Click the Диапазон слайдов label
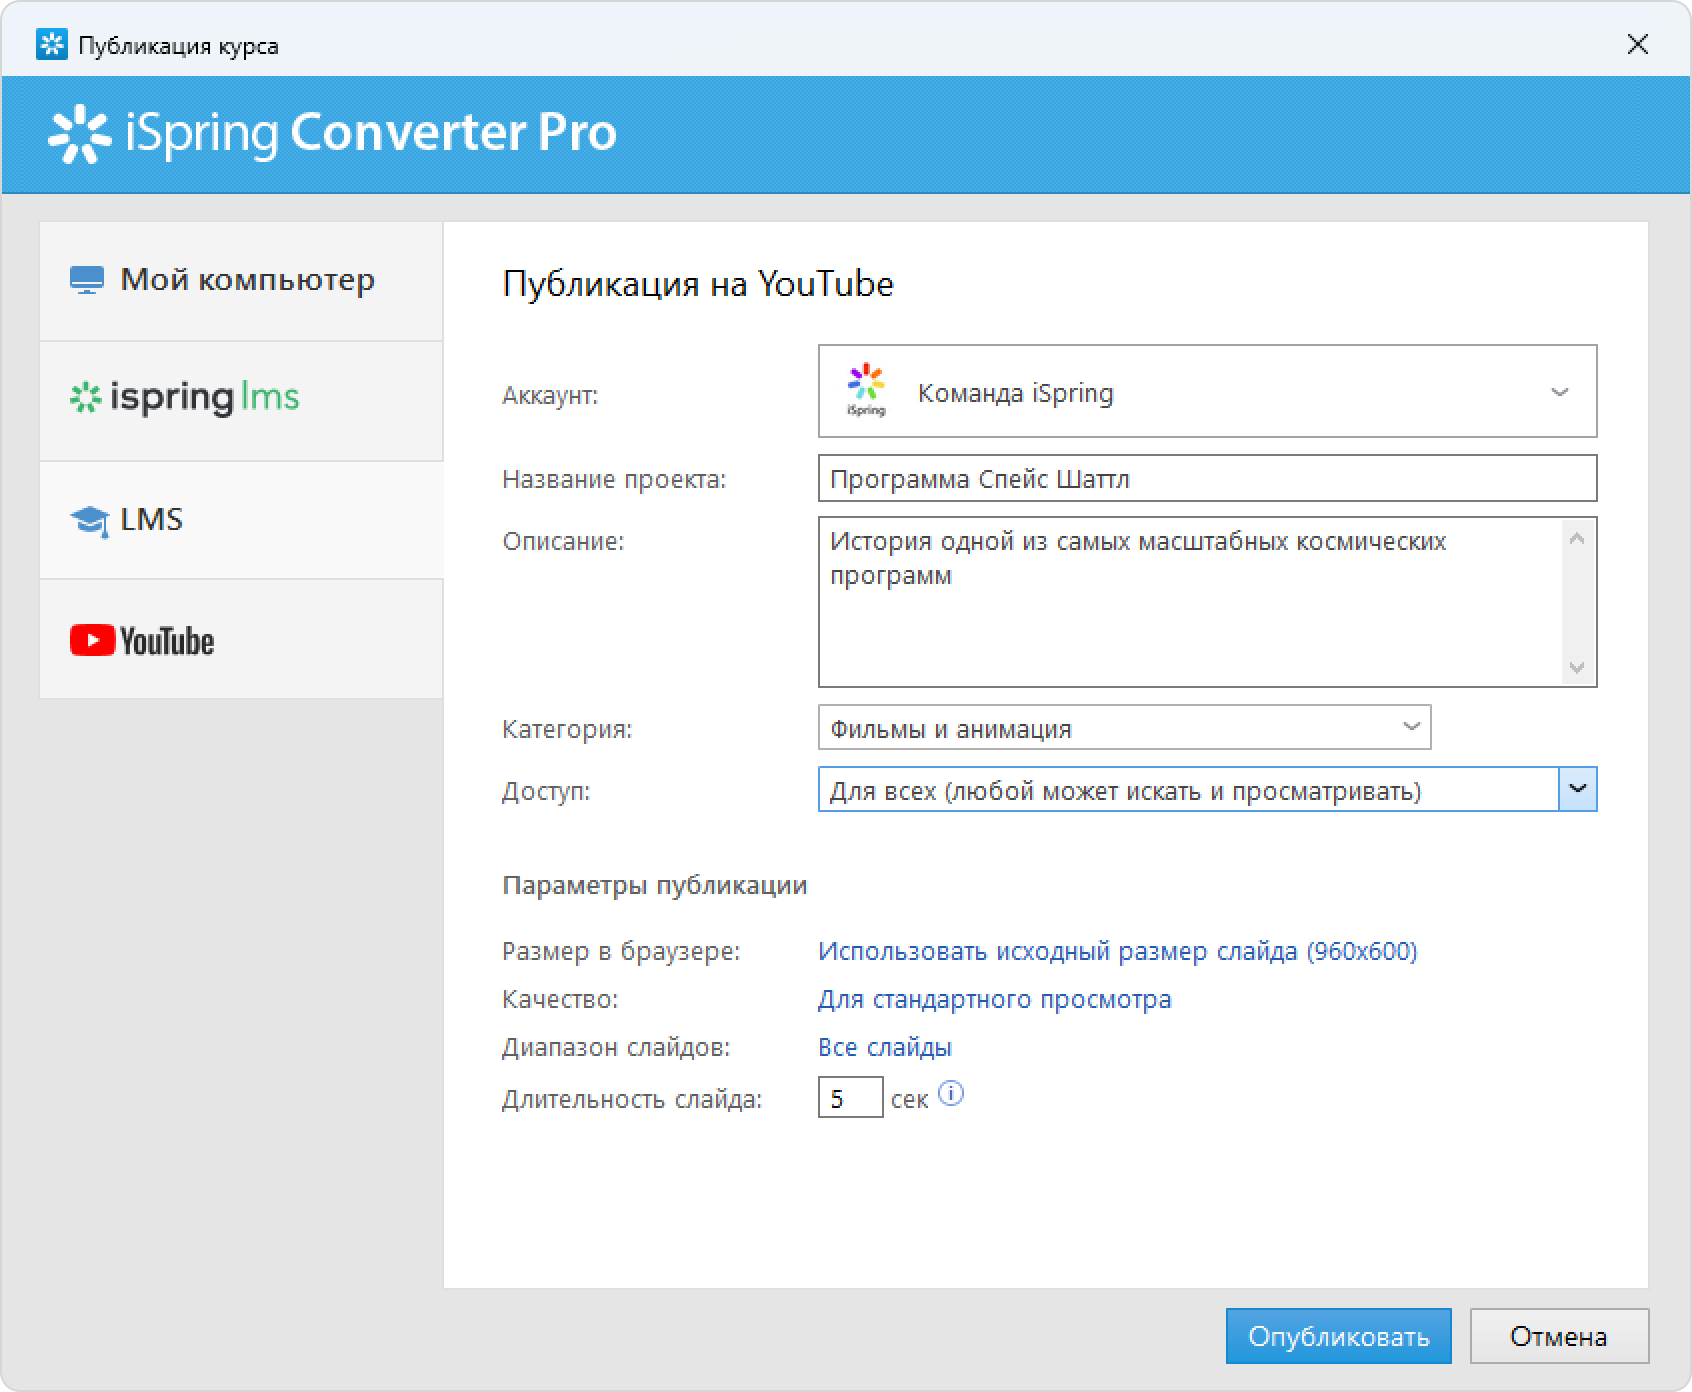The width and height of the screenshot is (1692, 1392). click(616, 1047)
